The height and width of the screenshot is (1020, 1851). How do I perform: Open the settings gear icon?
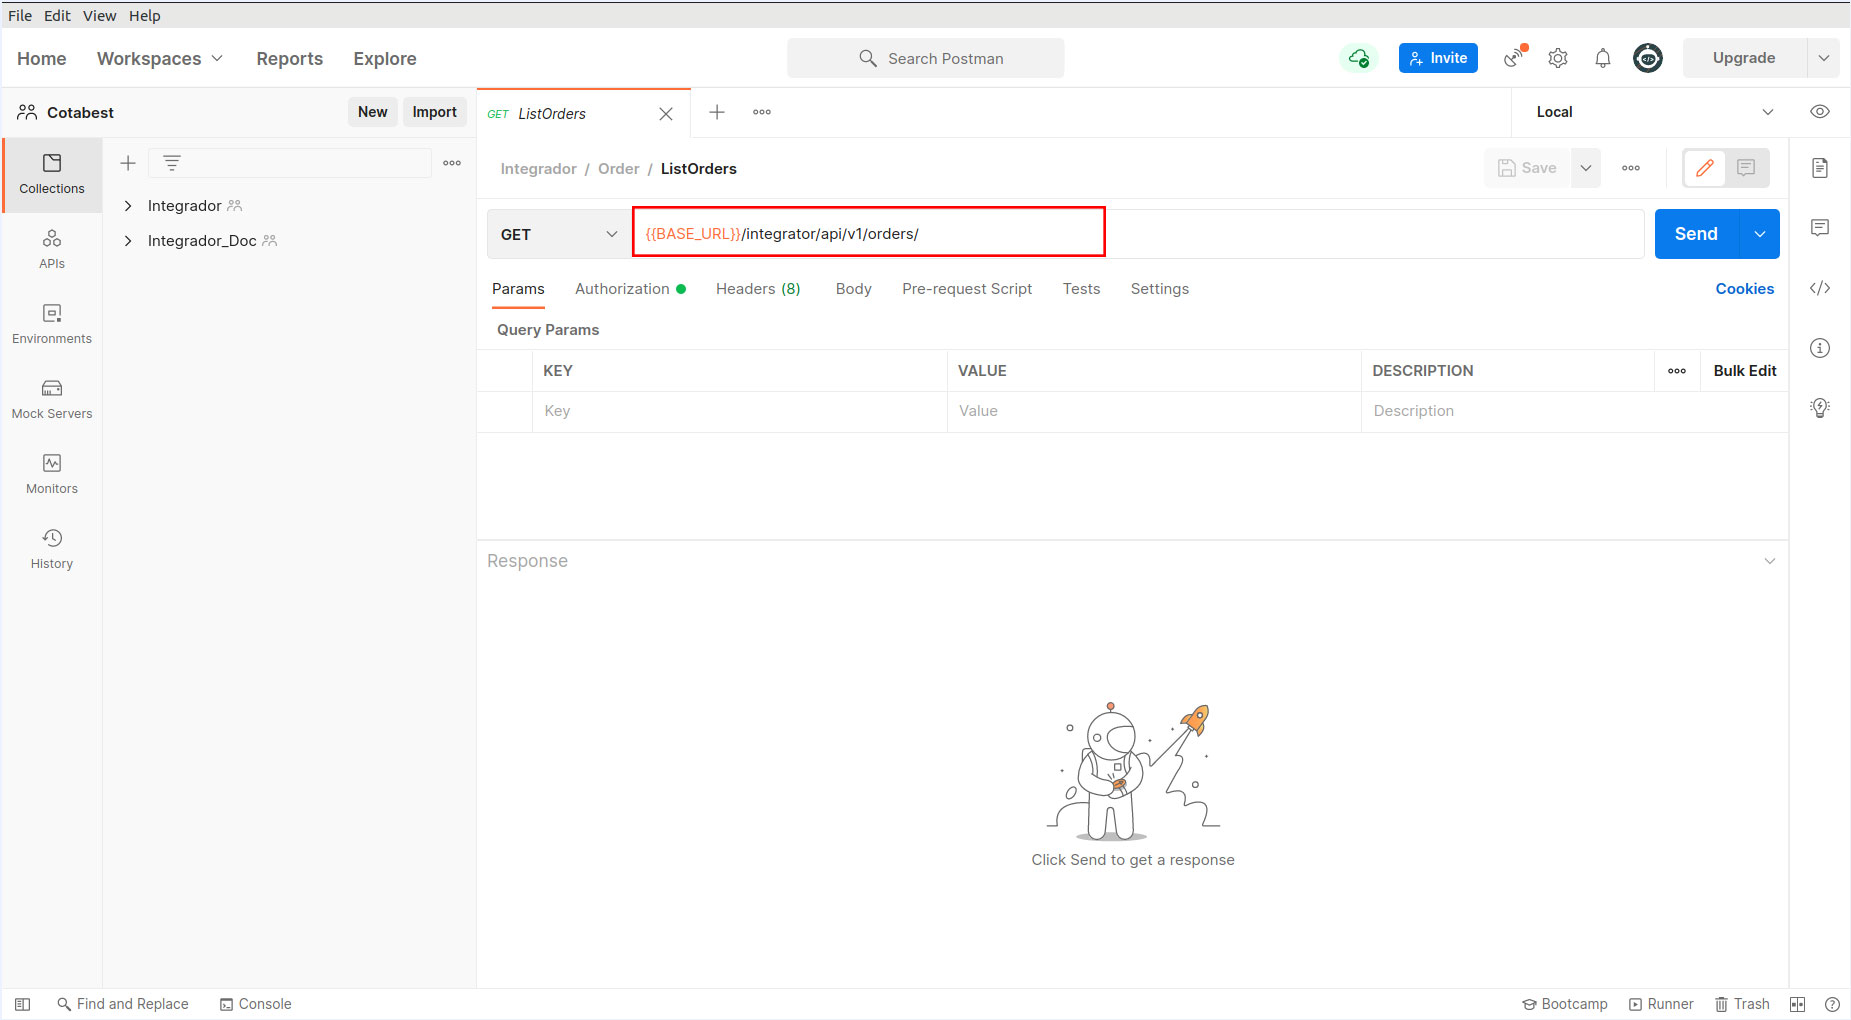click(1558, 58)
